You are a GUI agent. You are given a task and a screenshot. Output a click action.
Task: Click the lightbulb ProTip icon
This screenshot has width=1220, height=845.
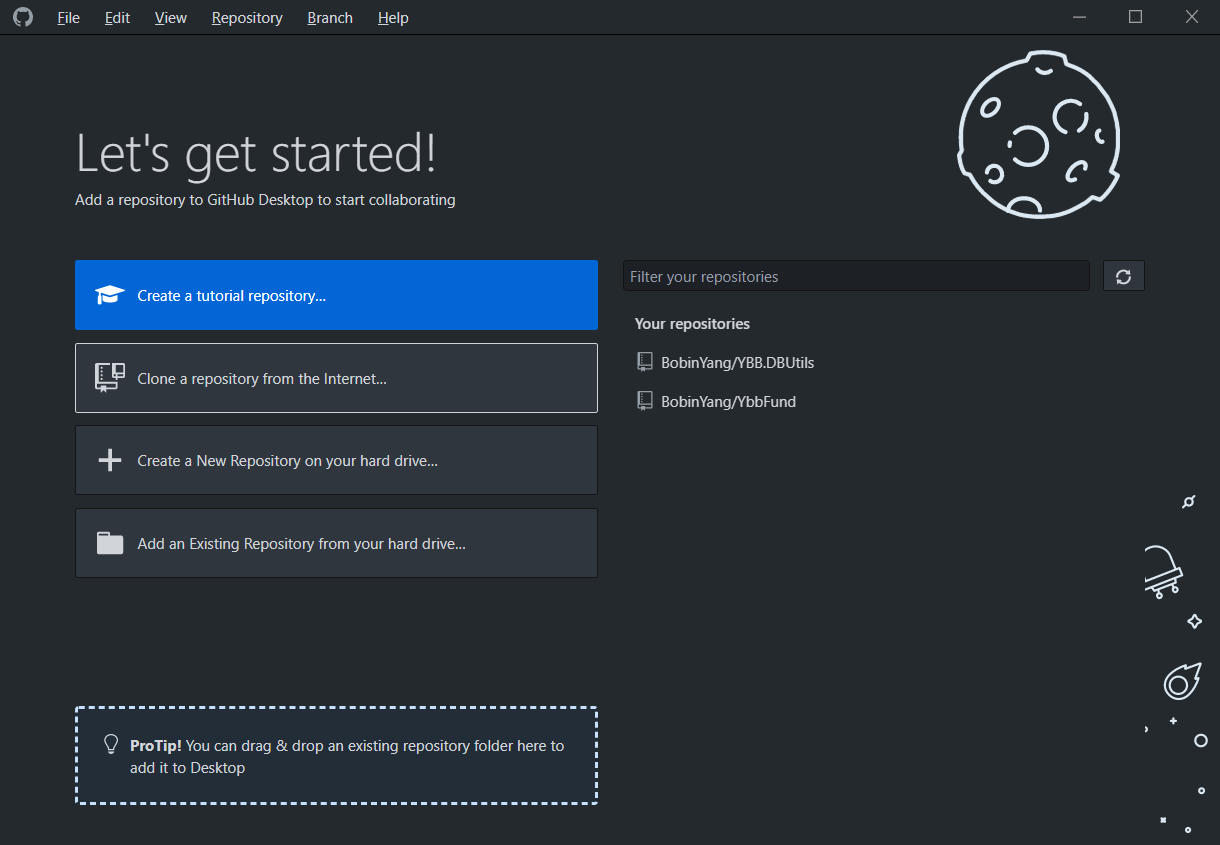(x=111, y=745)
